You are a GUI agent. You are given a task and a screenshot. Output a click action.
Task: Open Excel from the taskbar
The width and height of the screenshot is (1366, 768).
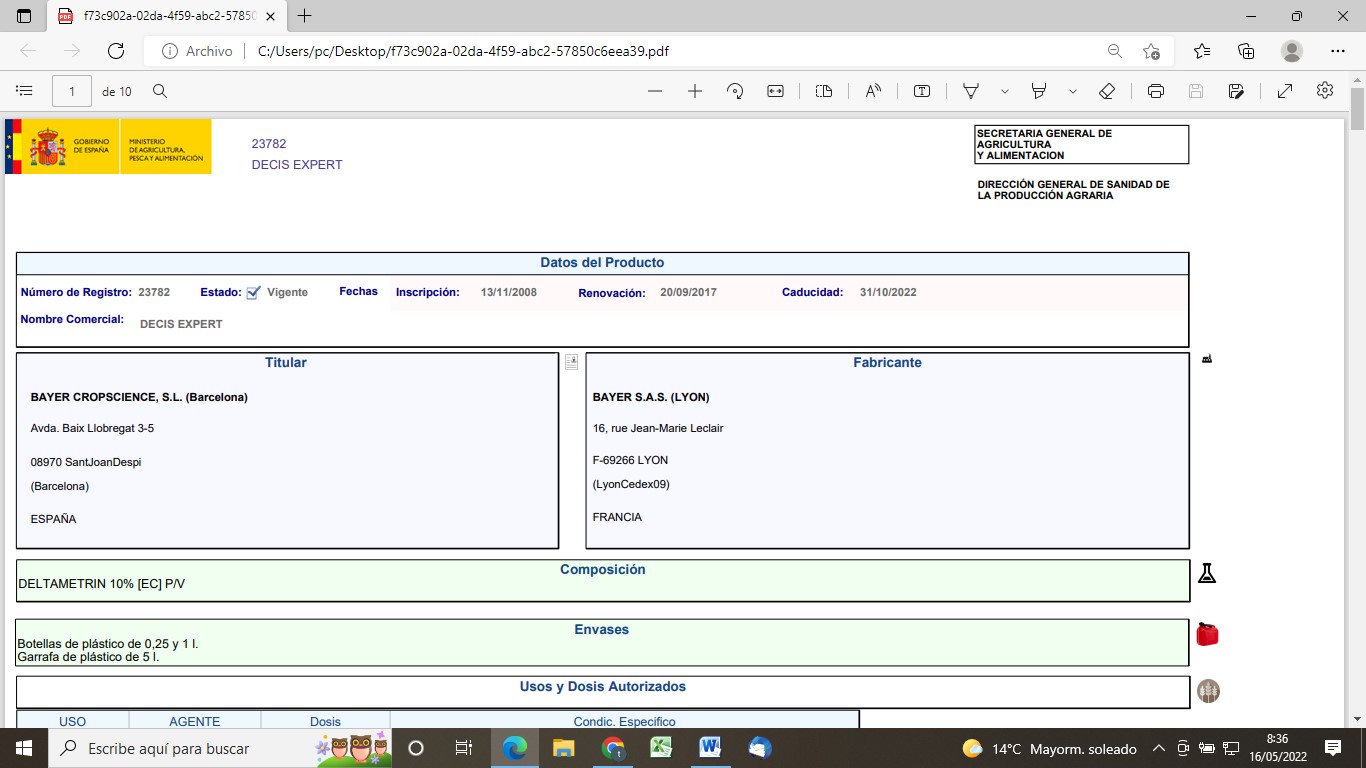[x=662, y=748]
